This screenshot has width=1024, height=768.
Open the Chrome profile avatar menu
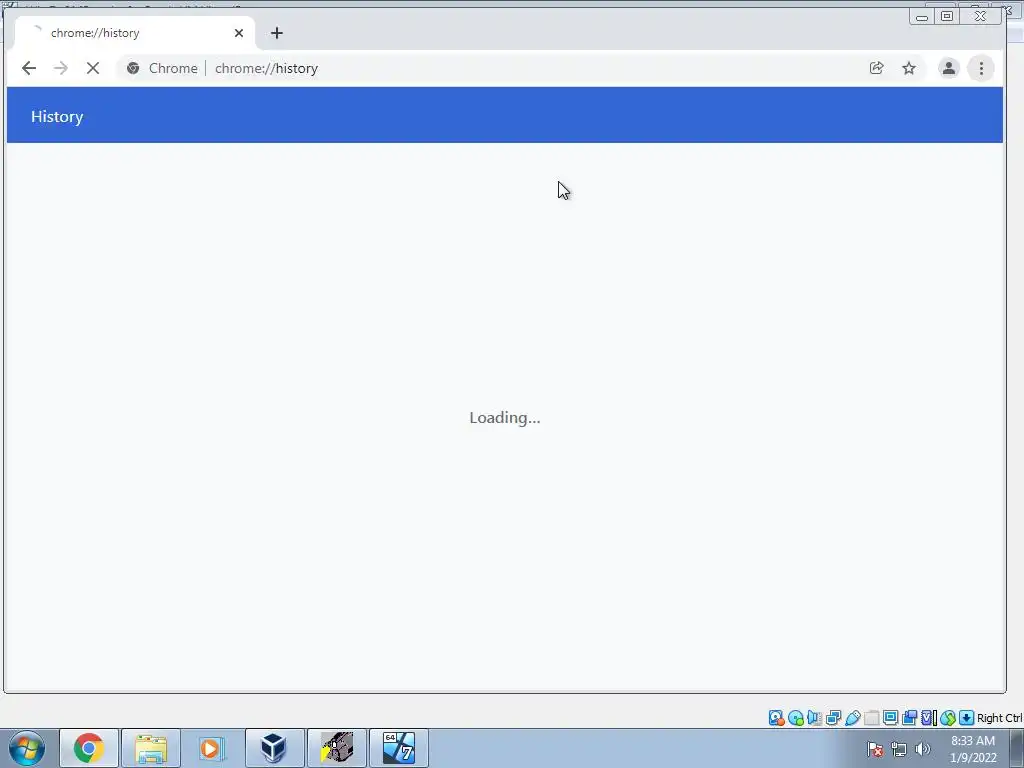[x=948, y=68]
